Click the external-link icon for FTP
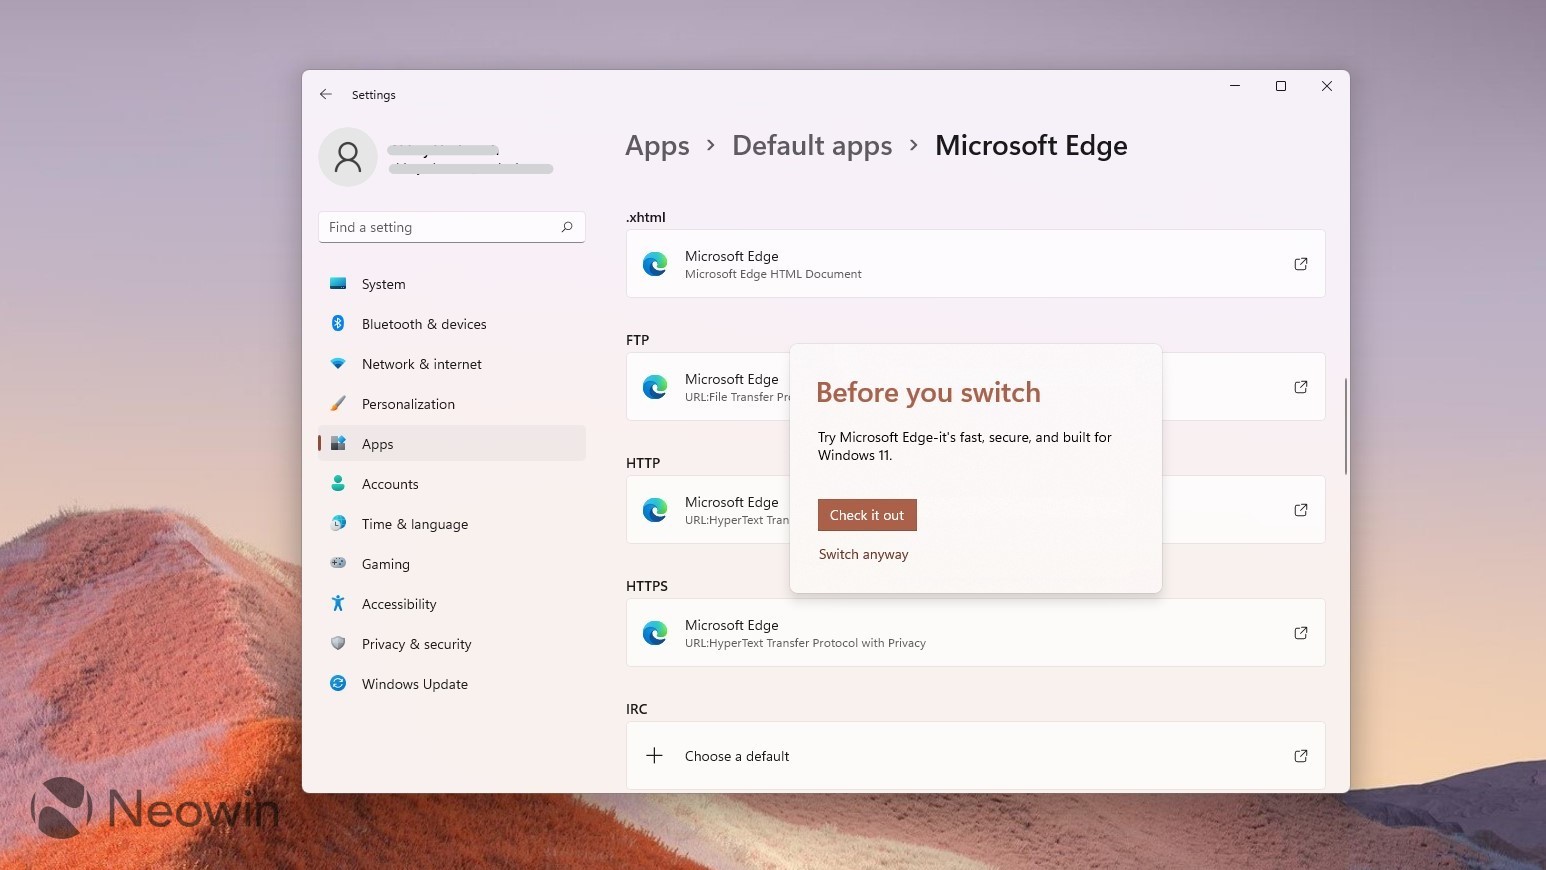 1301,387
